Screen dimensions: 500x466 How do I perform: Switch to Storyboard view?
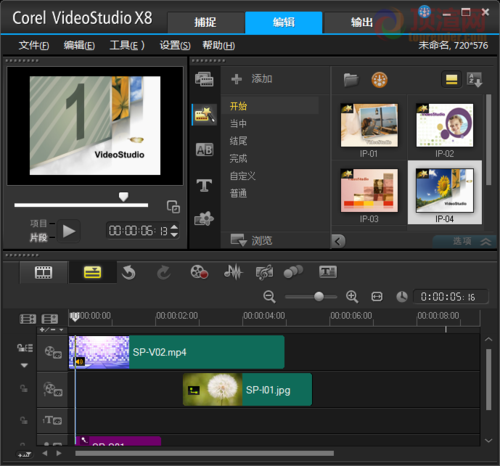click(43, 272)
